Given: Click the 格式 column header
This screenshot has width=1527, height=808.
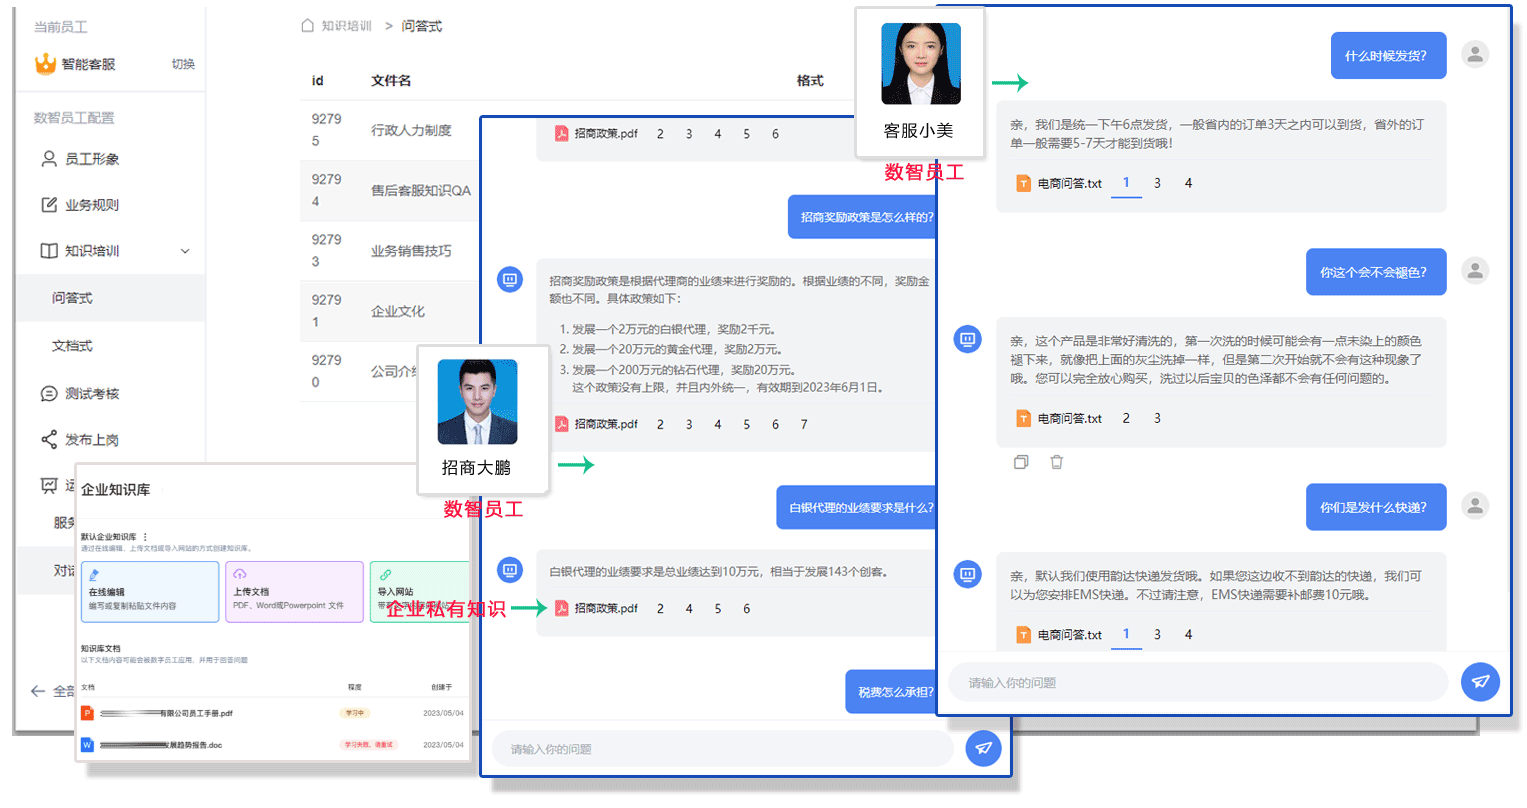Looking at the screenshot, I should click(x=810, y=81).
